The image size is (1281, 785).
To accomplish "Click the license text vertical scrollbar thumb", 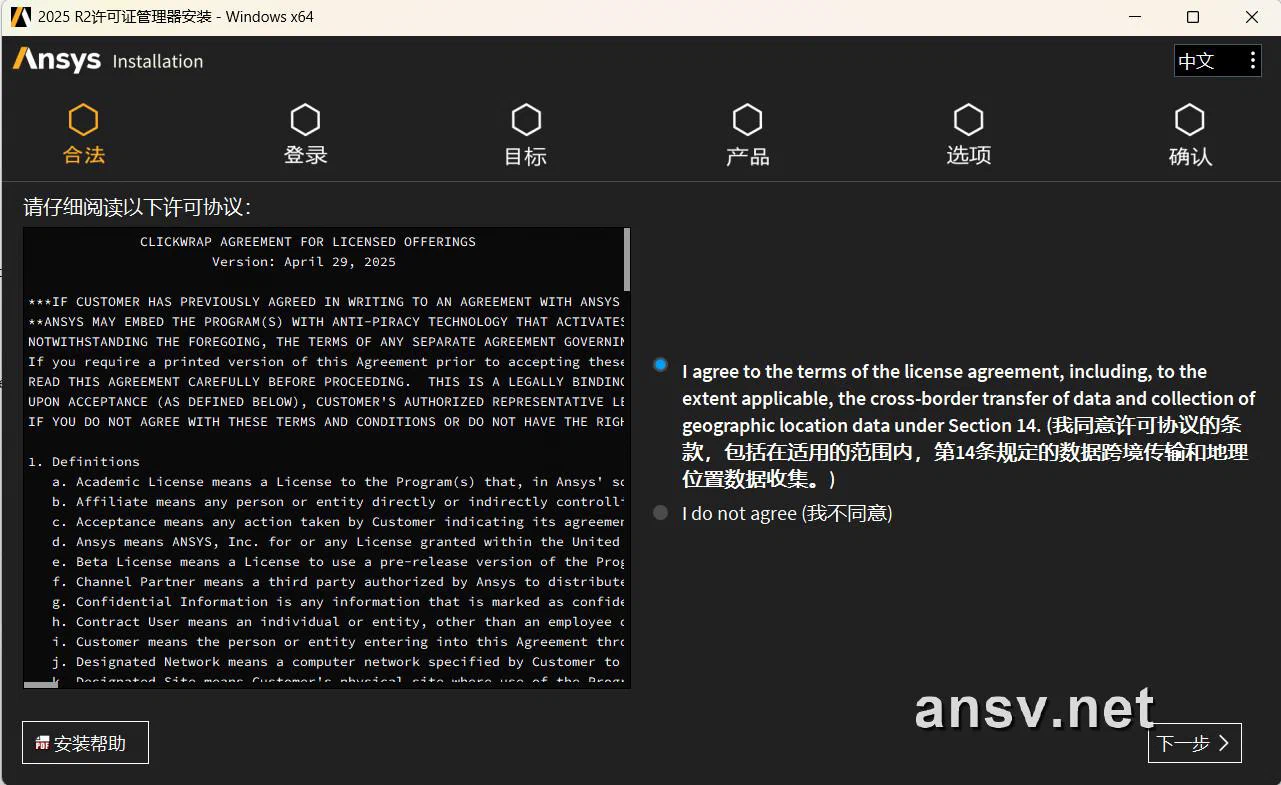I will 627,259.
